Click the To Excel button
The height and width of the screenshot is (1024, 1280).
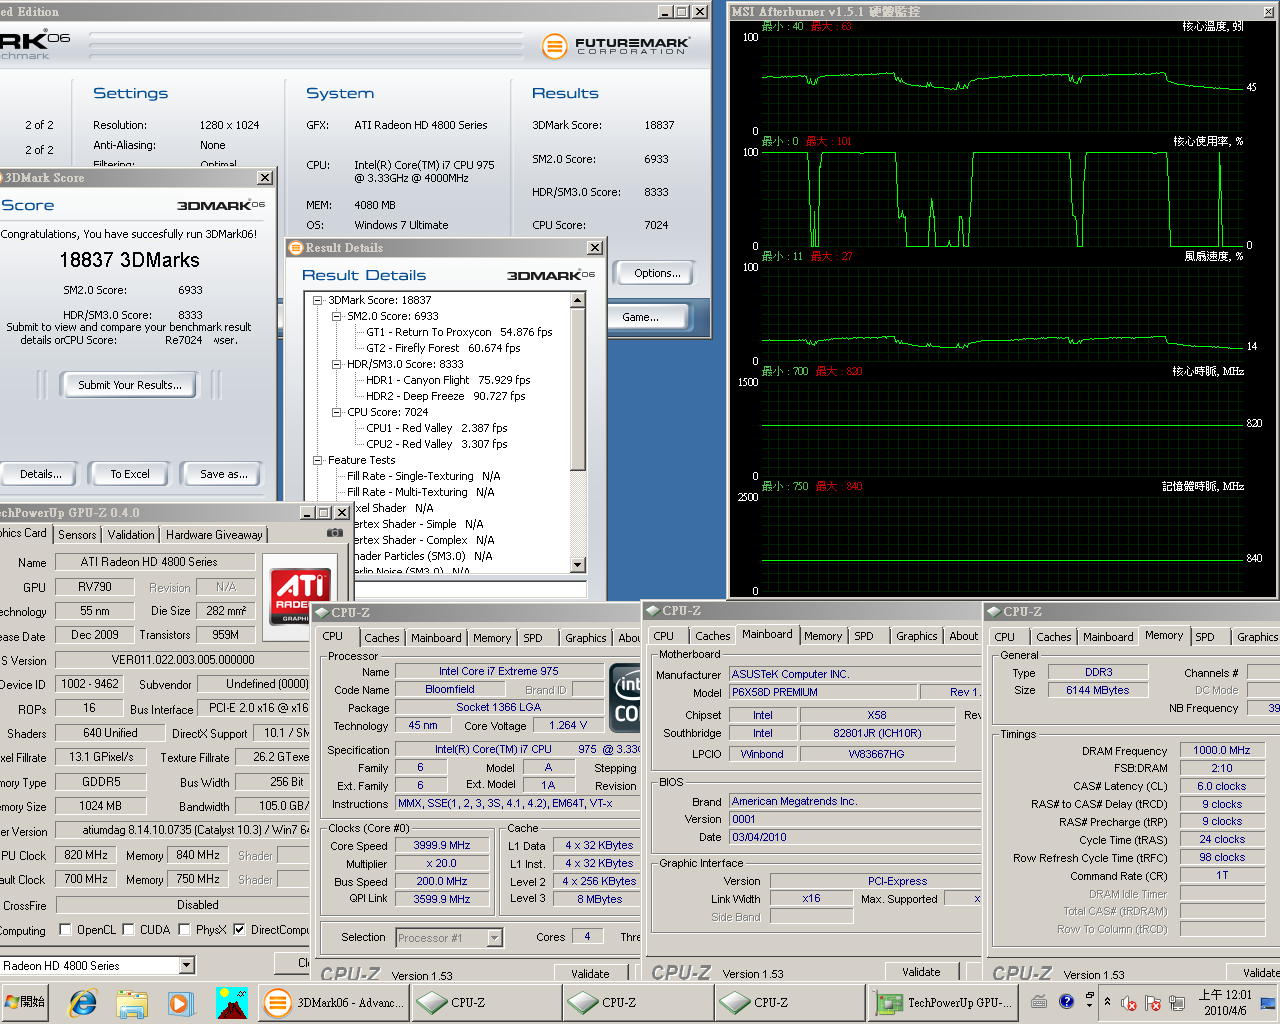[130, 474]
